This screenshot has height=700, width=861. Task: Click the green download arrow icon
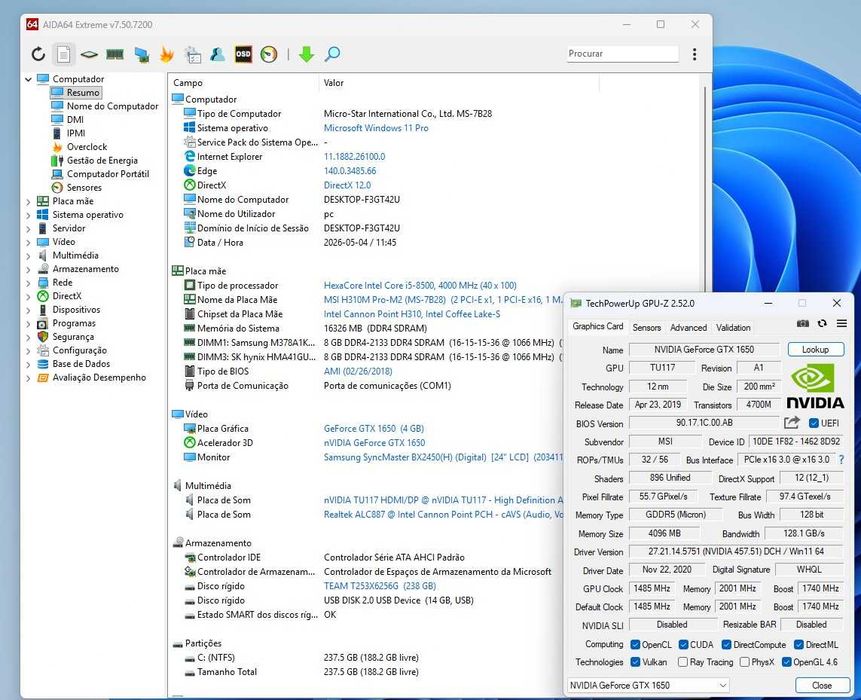tap(306, 54)
